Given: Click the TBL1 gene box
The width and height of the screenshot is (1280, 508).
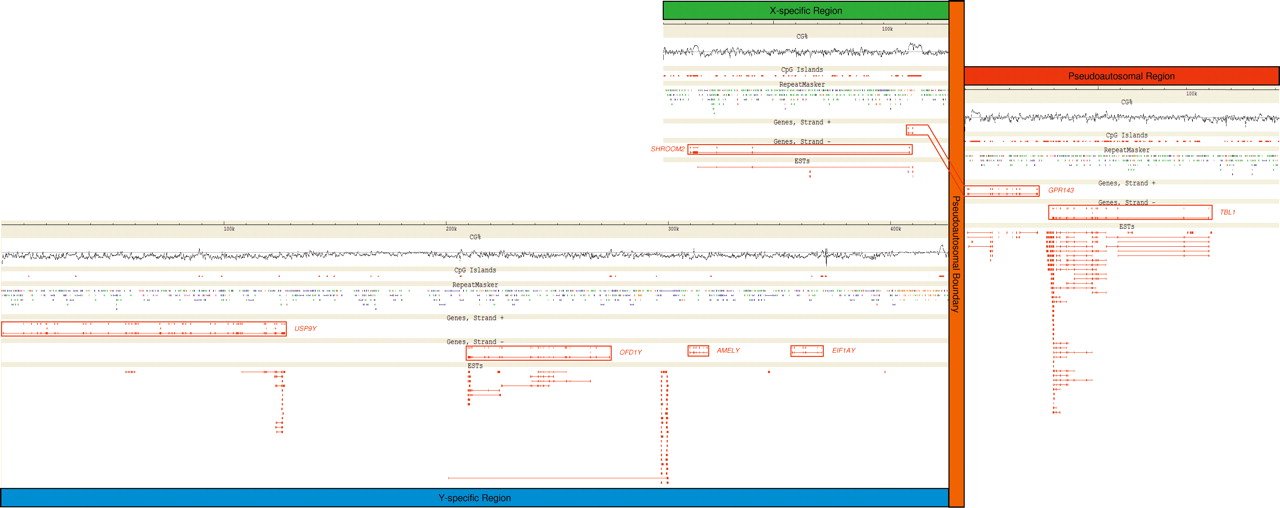Looking at the screenshot, I should (x=1130, y=212).
